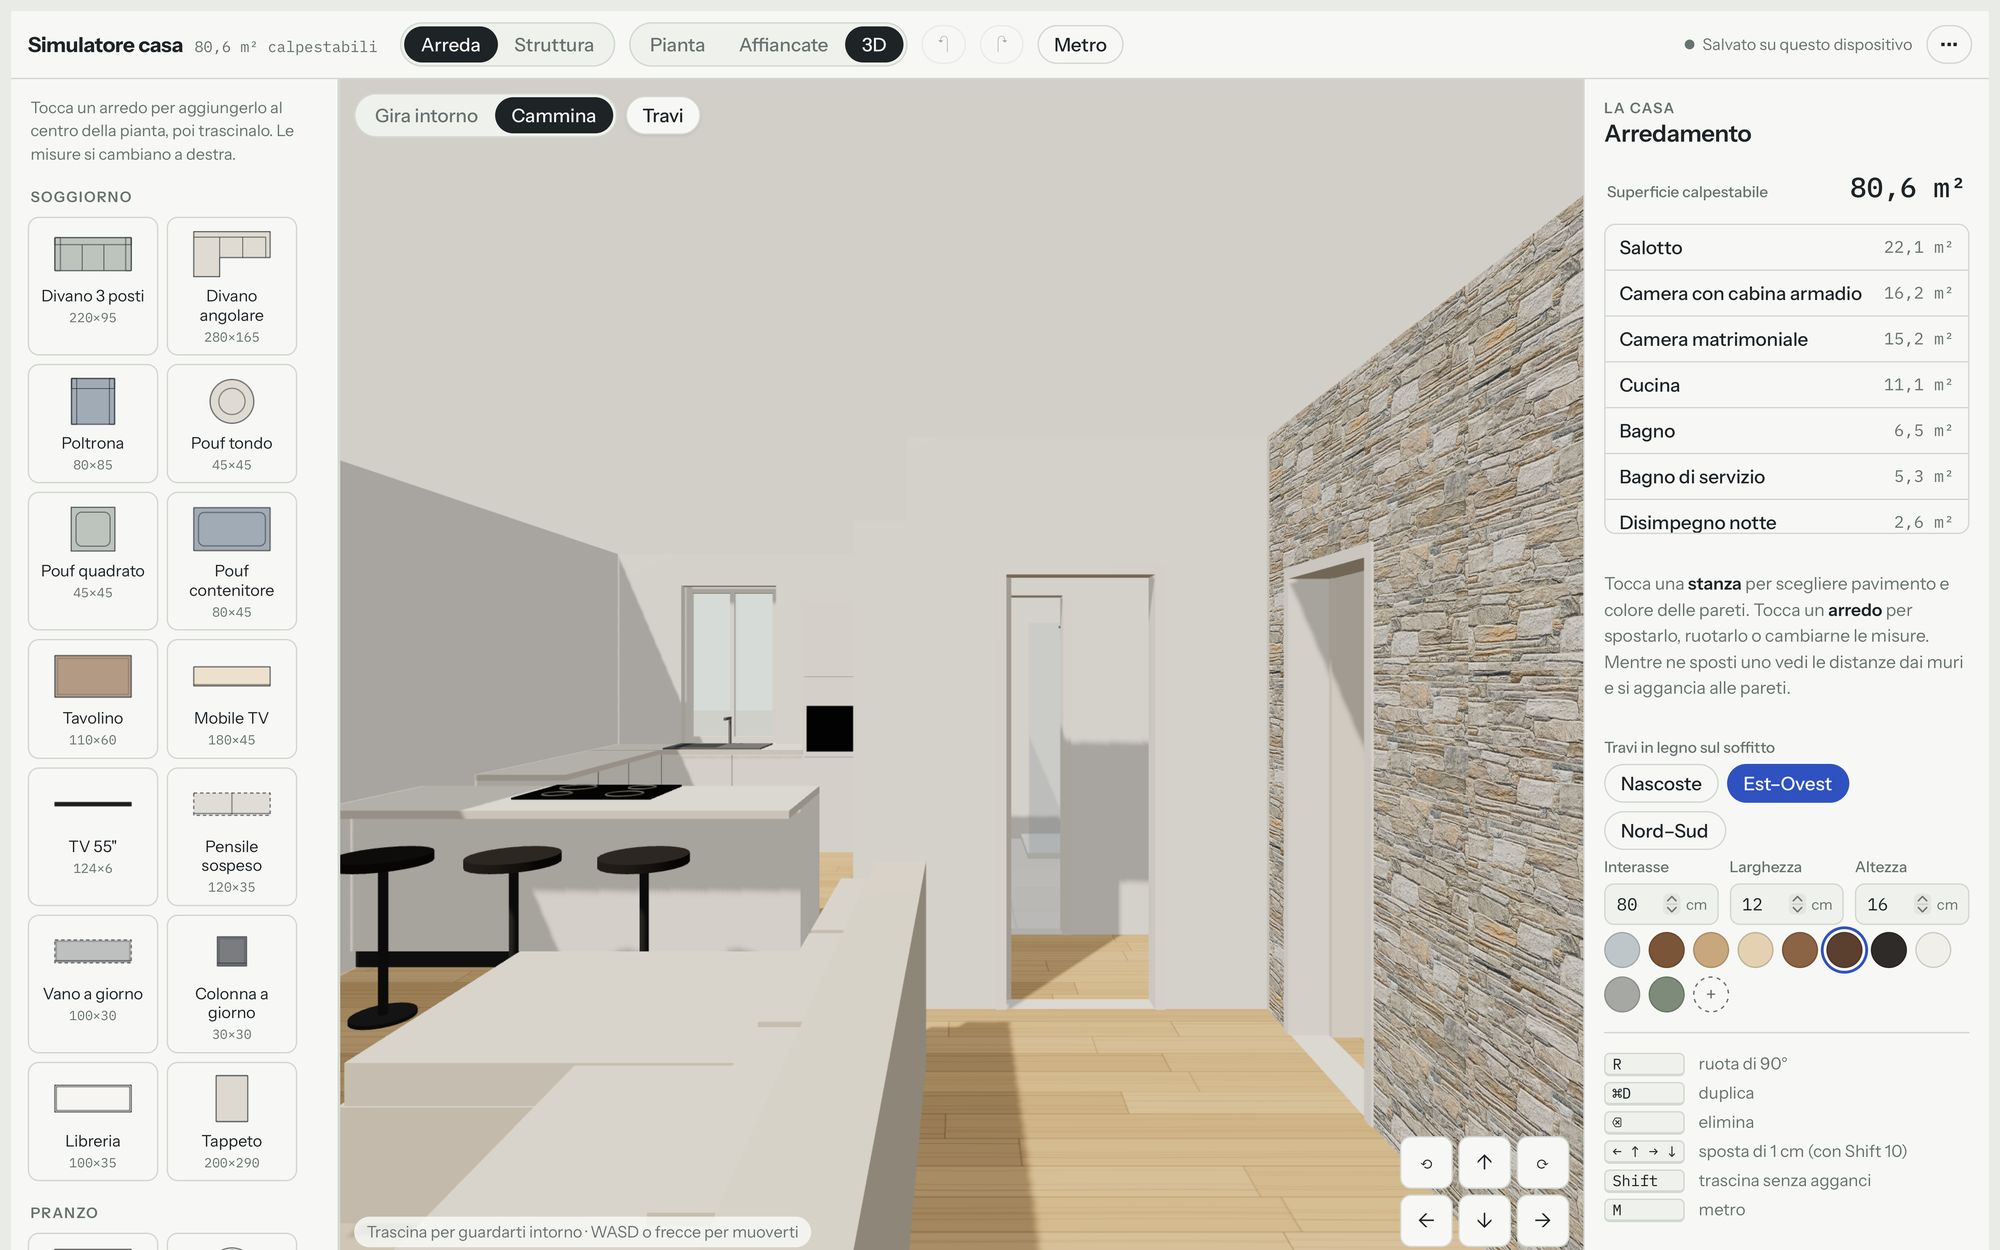Set ceiling beams to Nord-Sud

pyautogui.click(x=1664, y=831)
